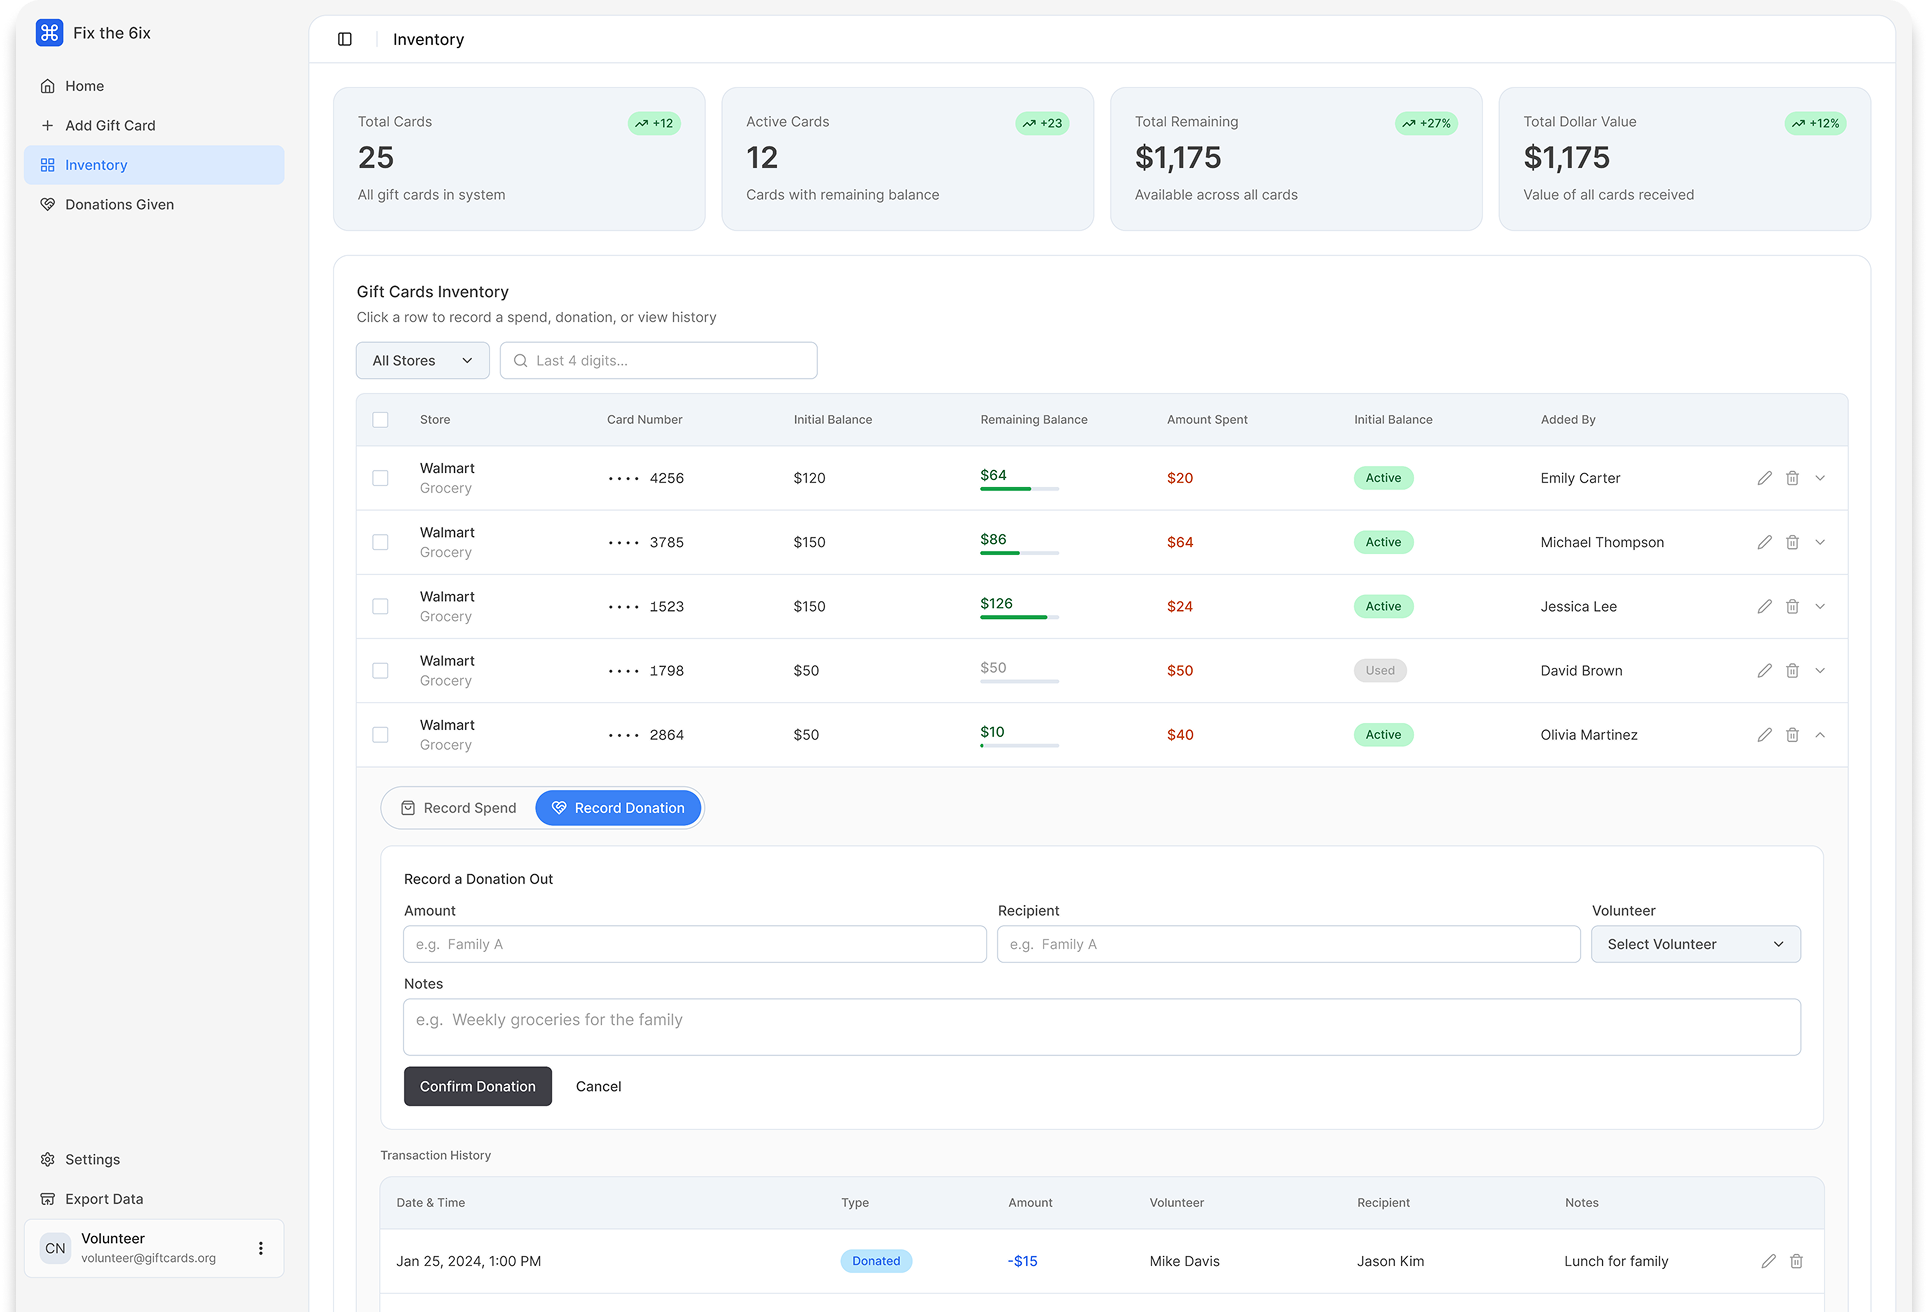Toggle the sidebar panel icon
Screen dimensions: 1928x1312
coord(345,39)
